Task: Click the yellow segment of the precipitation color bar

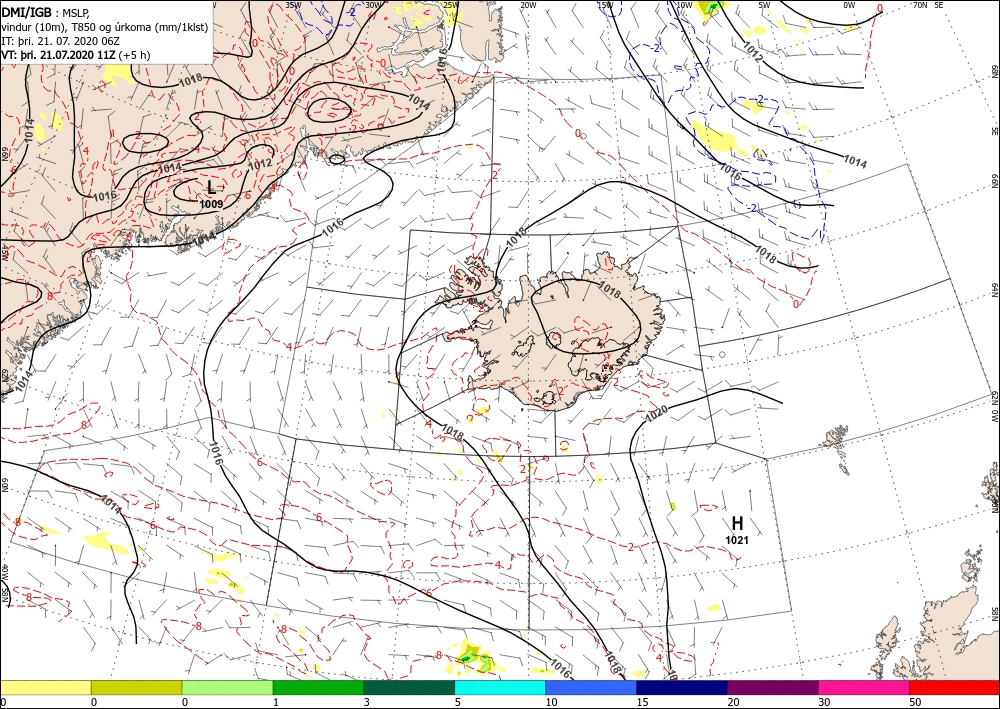Action: click(45, 687)
